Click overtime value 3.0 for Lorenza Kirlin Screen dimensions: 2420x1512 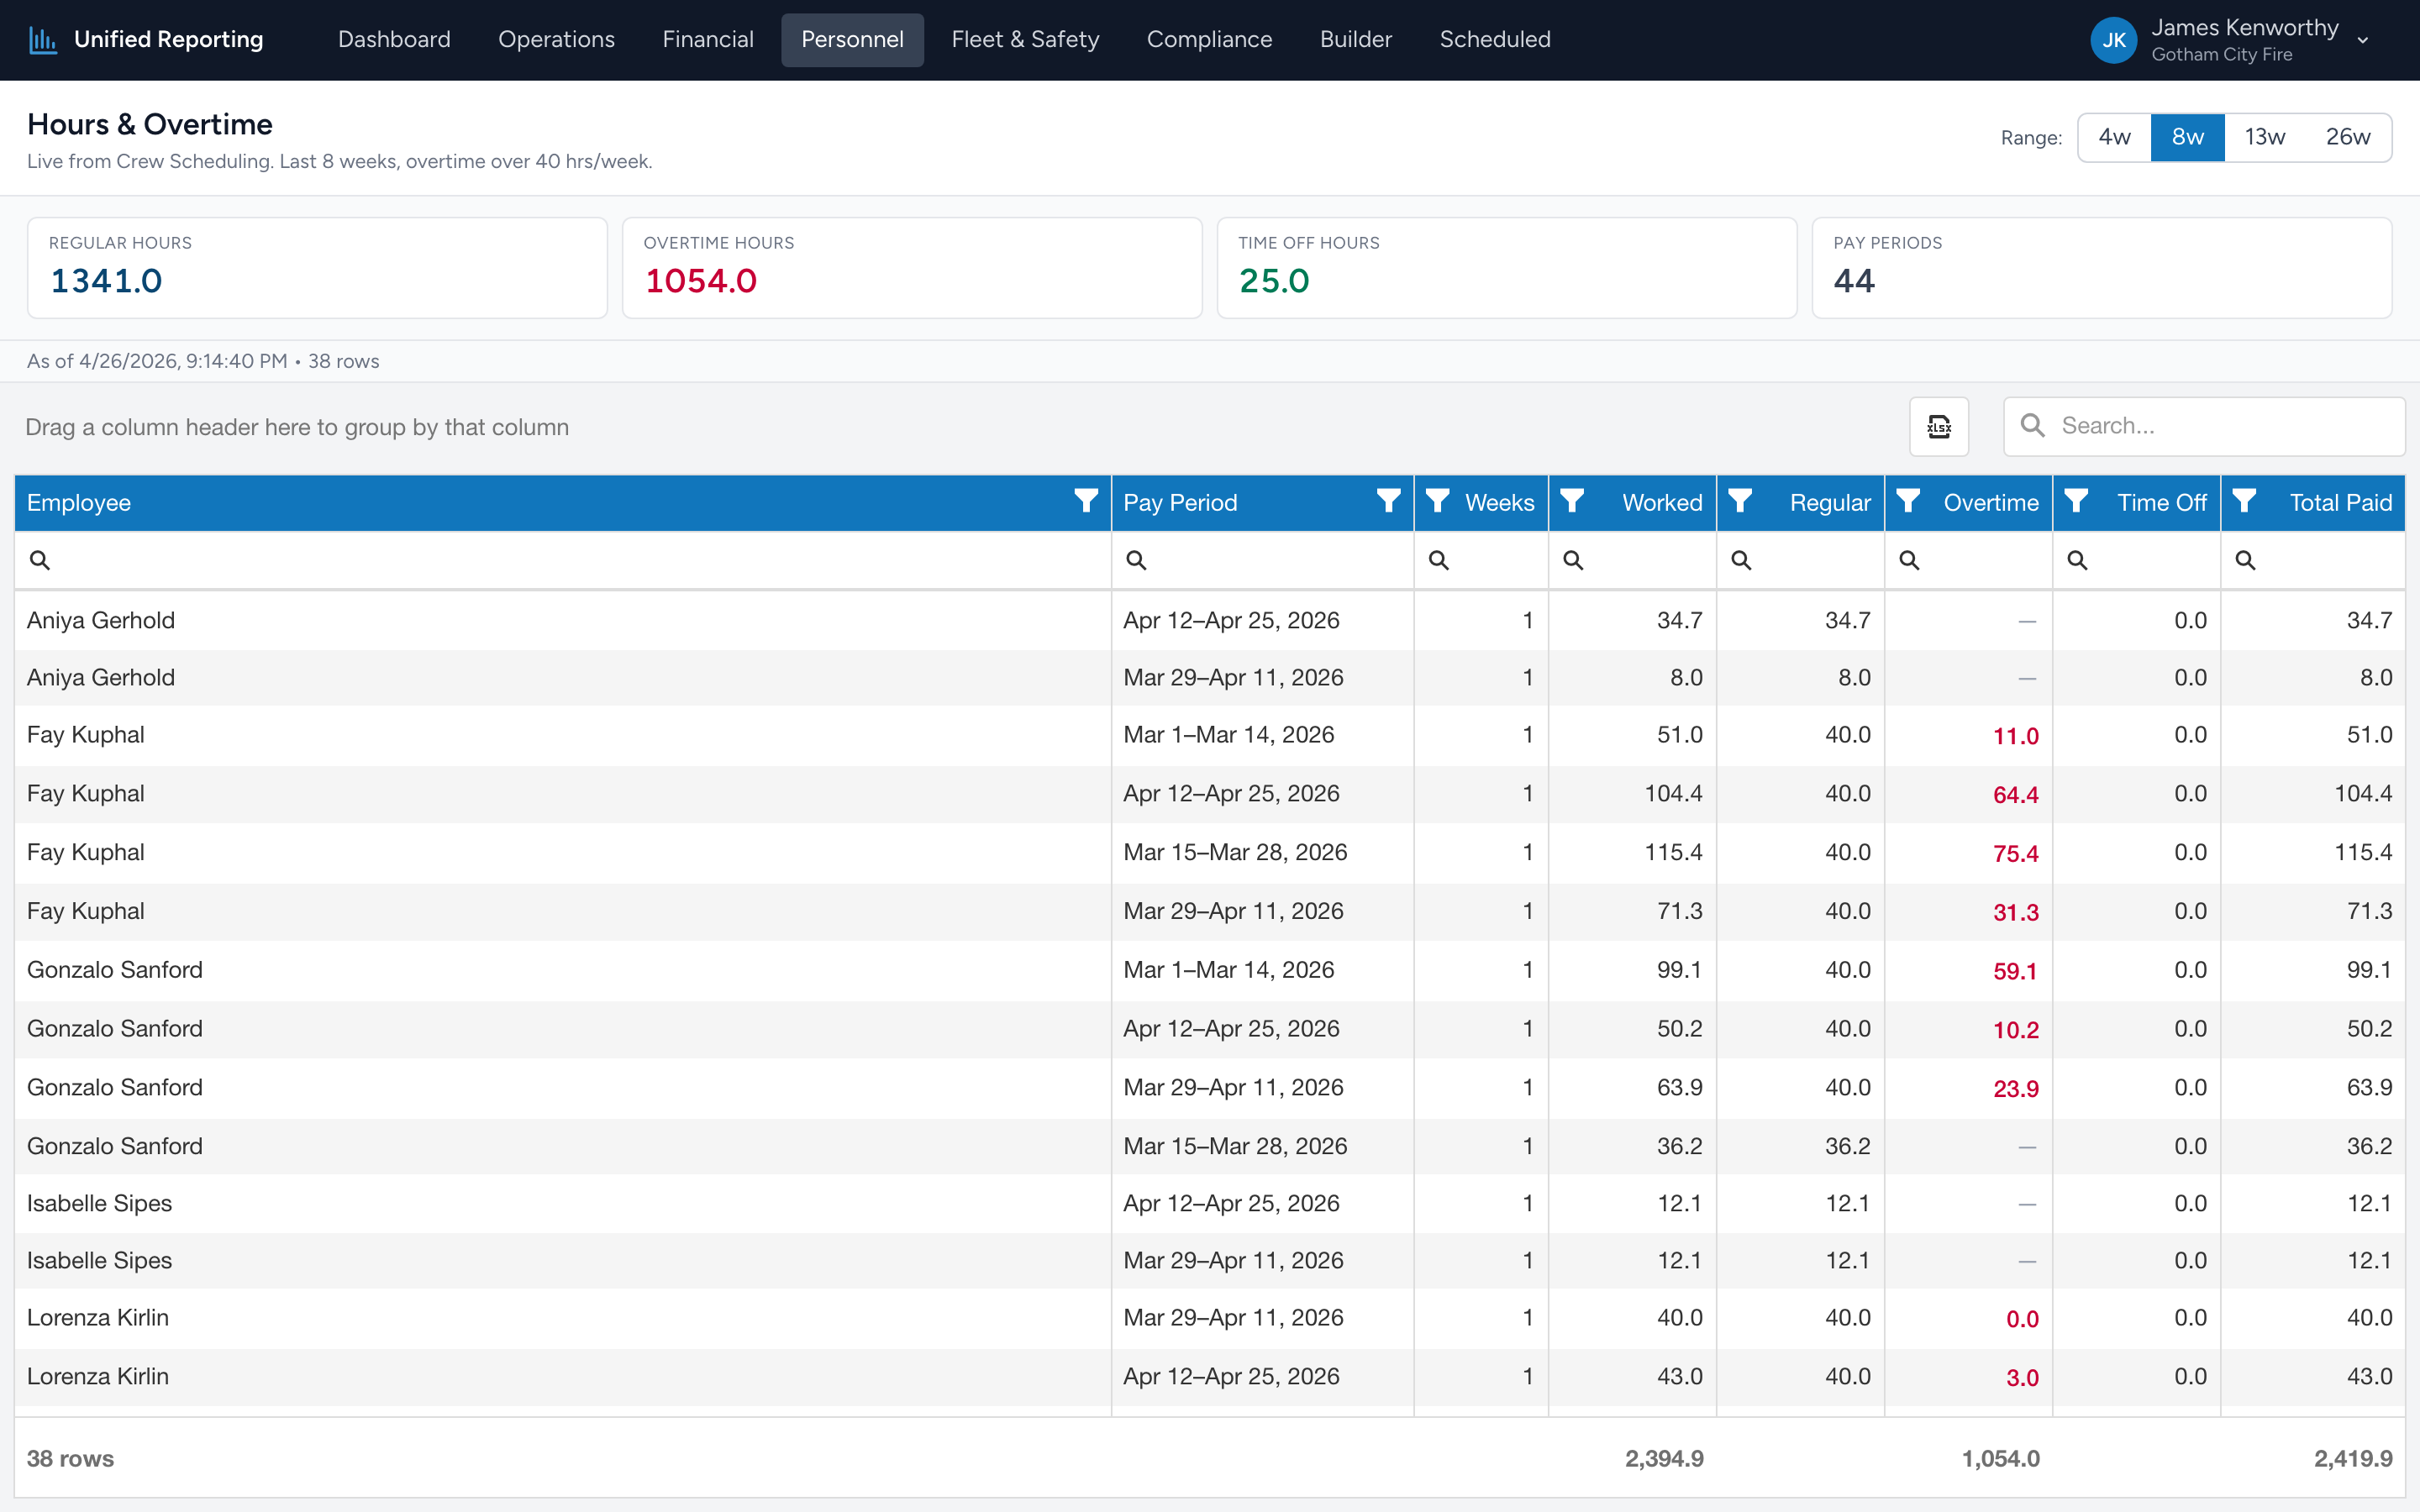tap(2022, 1378)
